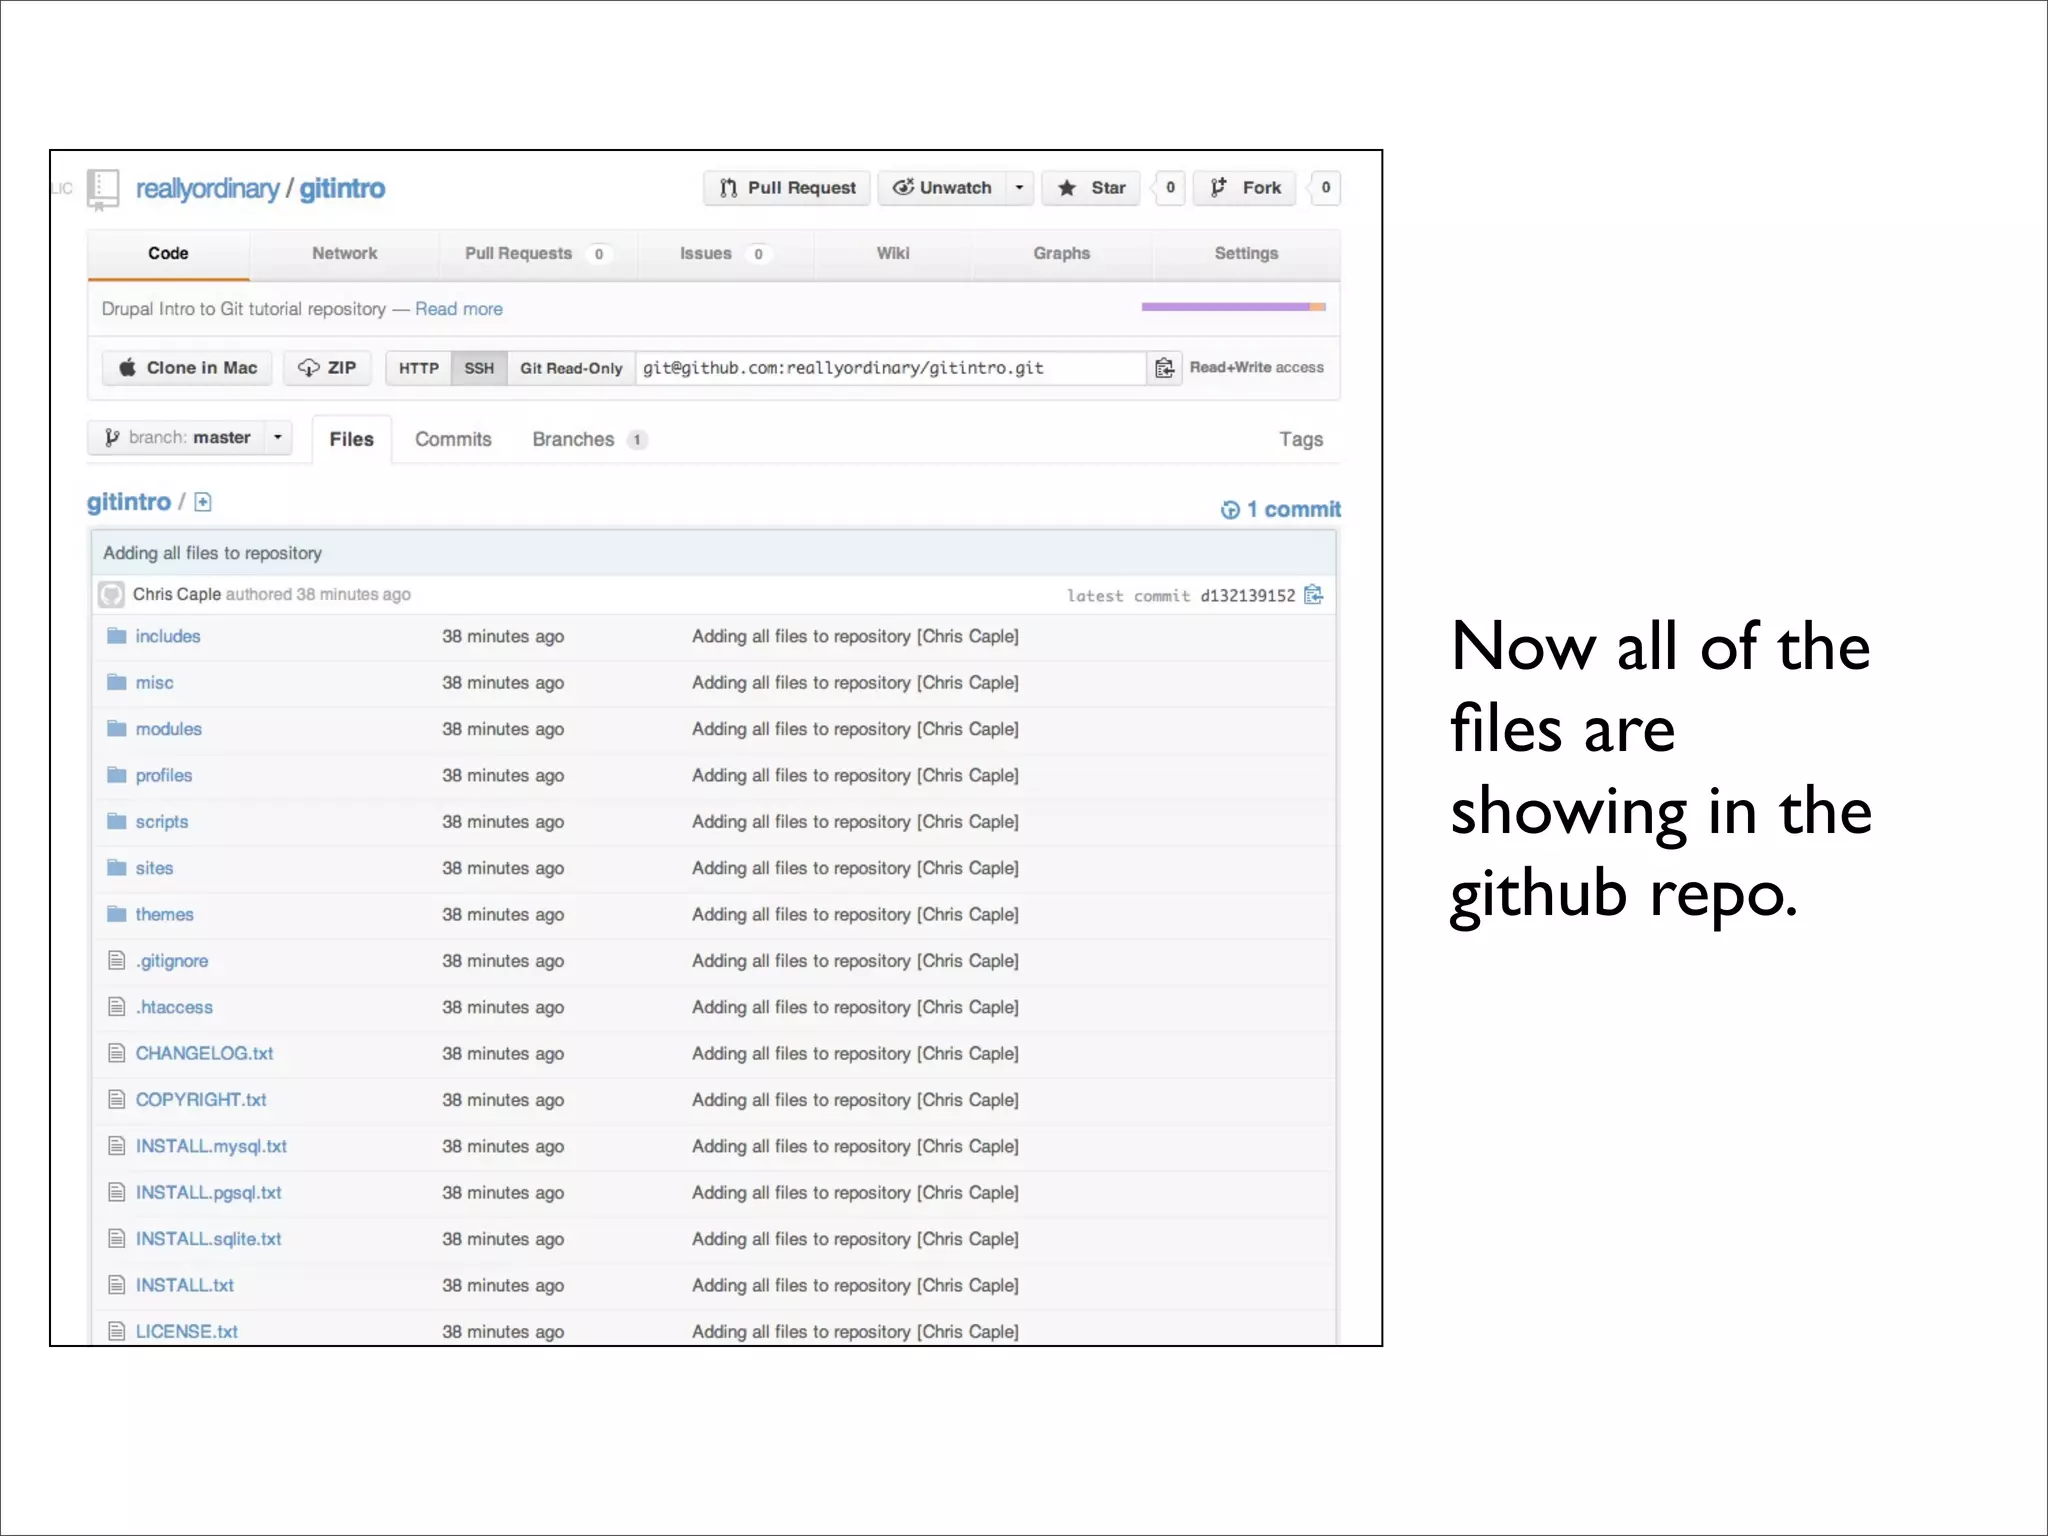Open the Wiki tab

893,254
